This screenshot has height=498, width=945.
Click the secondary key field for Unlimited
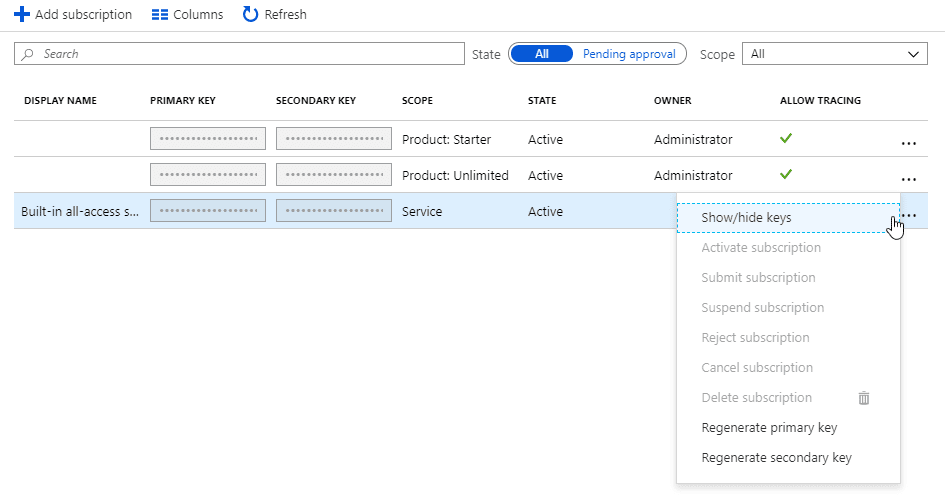coord(333,175)
